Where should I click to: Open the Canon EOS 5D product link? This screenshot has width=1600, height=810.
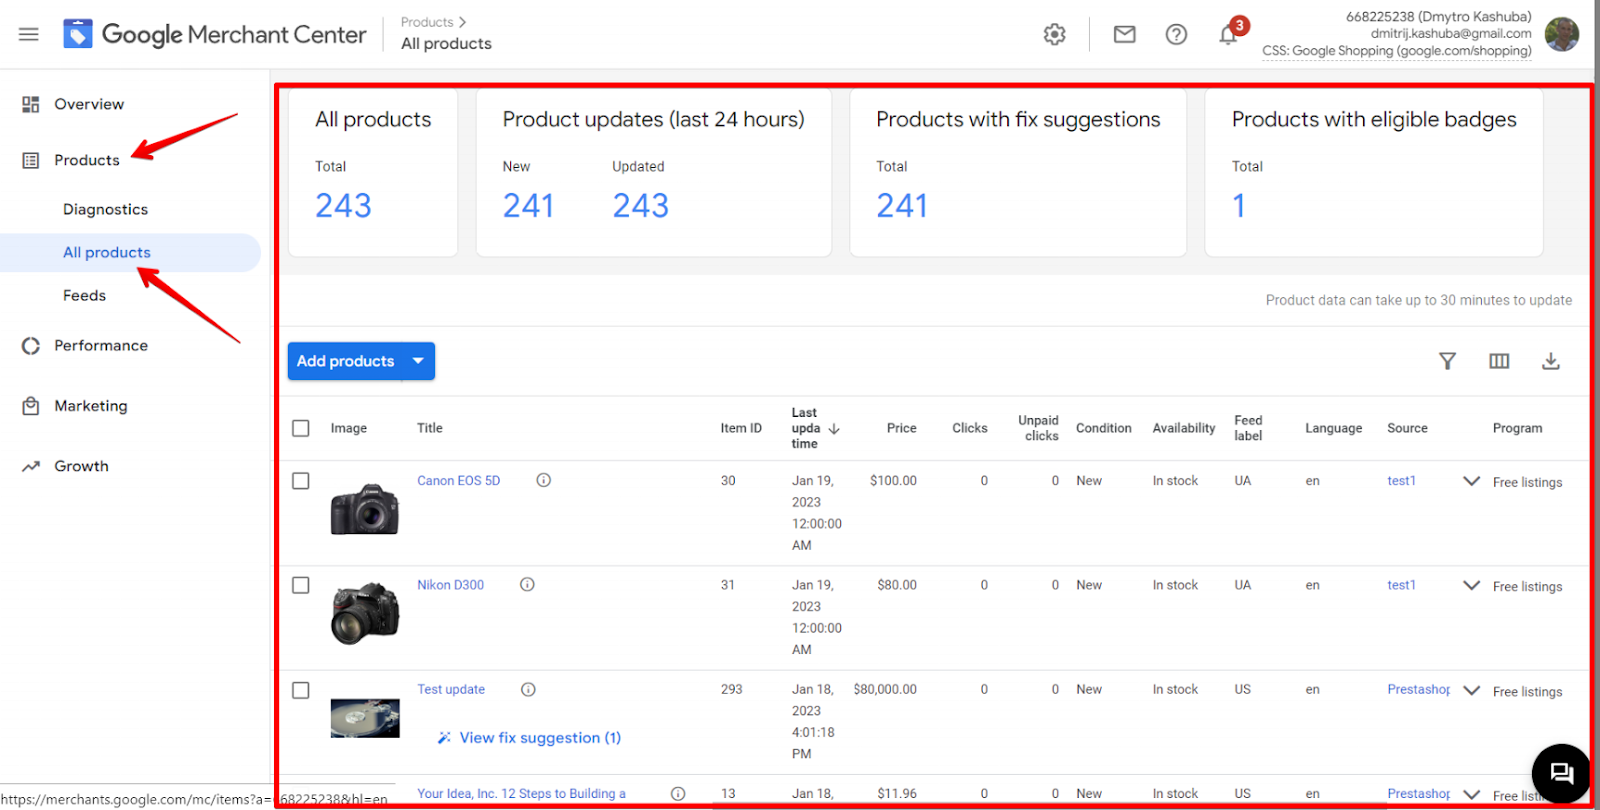458,481
